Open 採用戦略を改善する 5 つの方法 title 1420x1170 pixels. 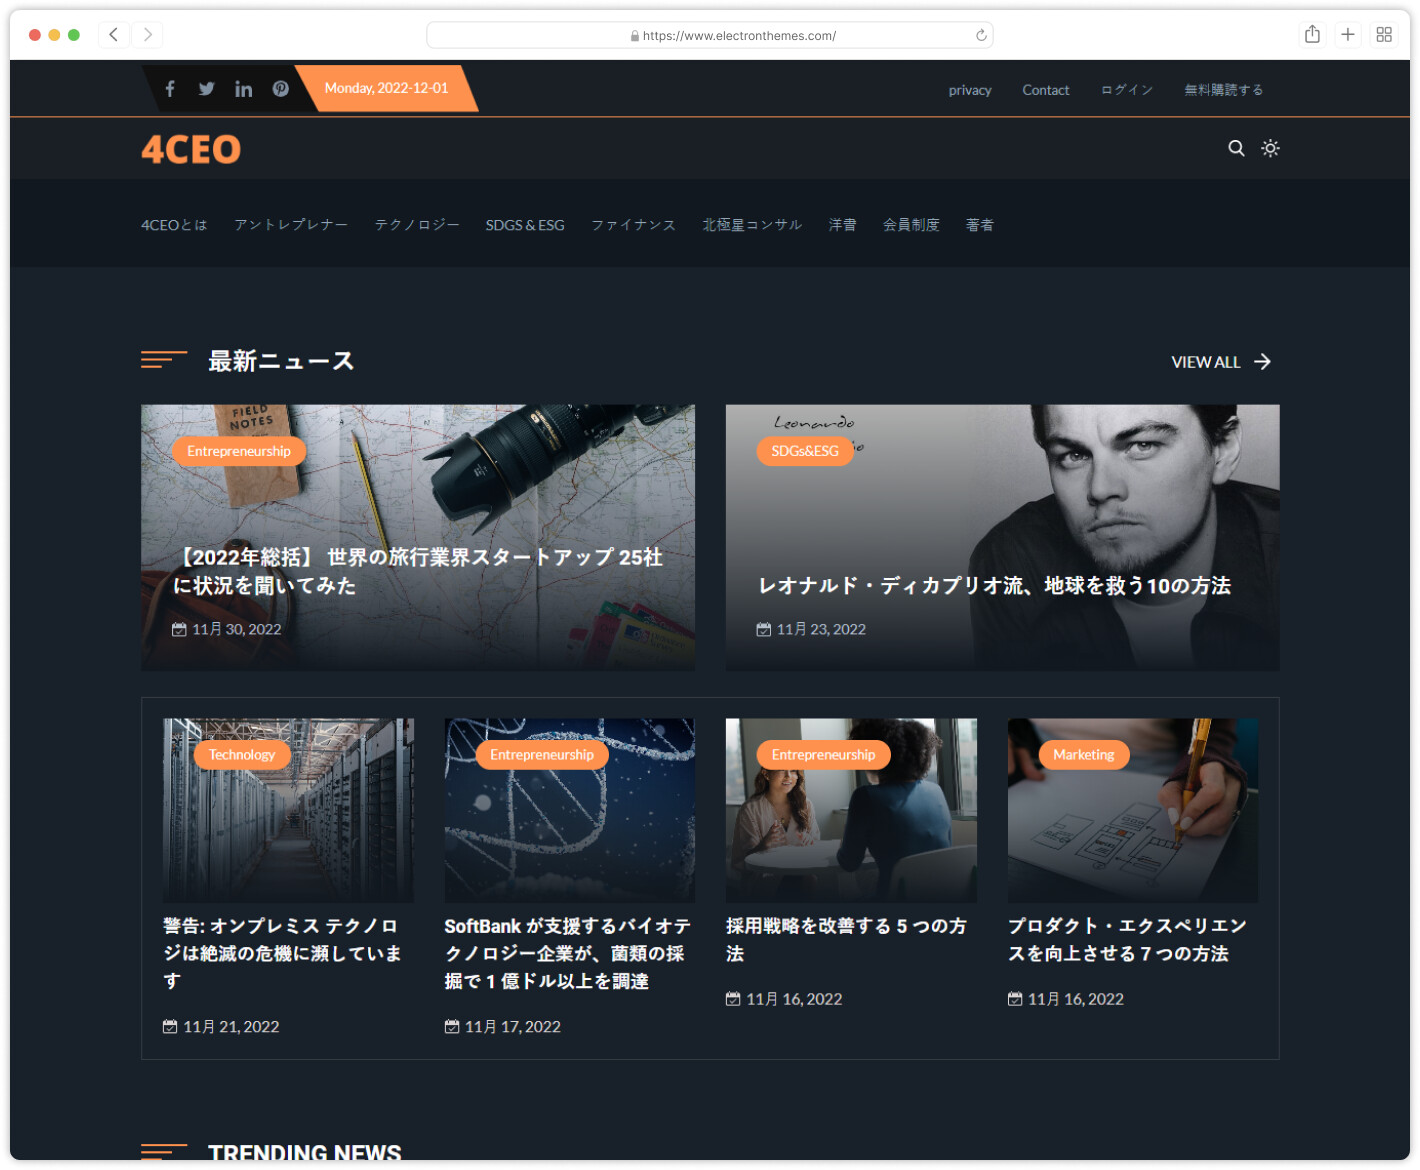tap(846, 939)
